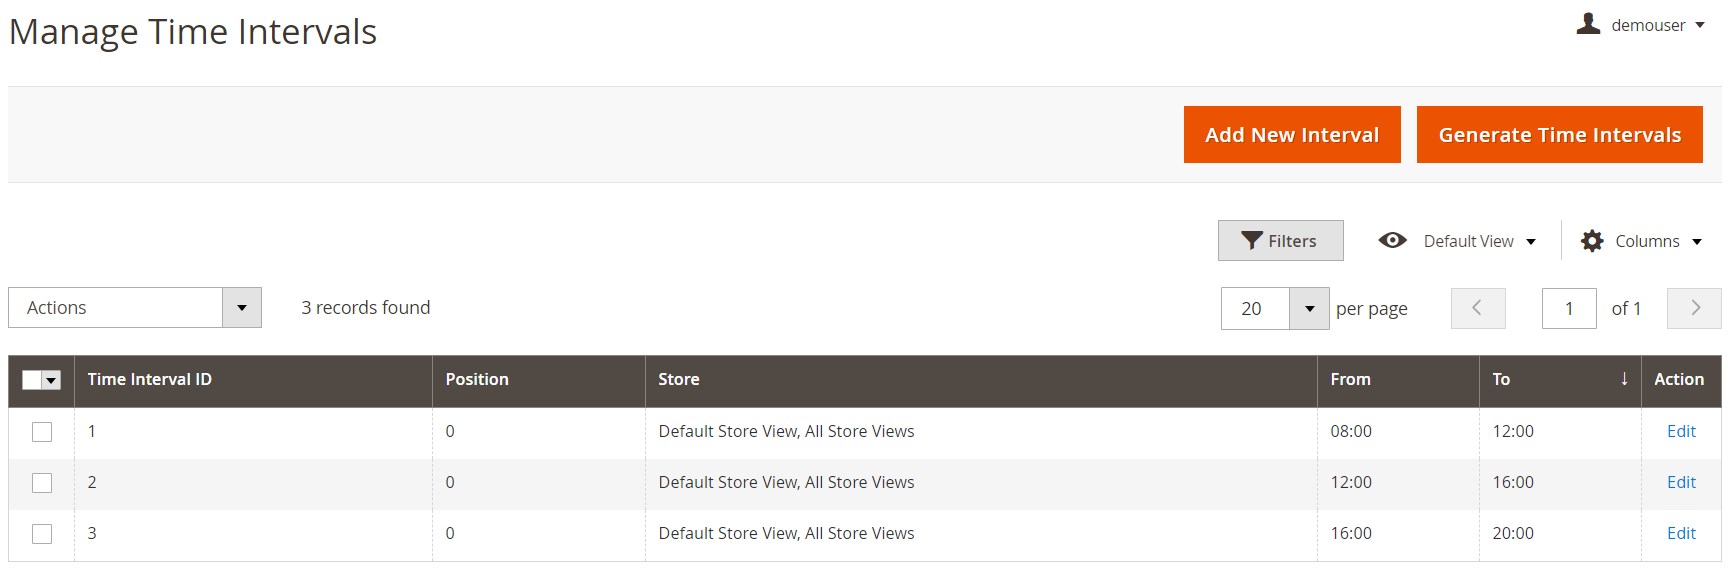
Task: Sort by the Position column header
Action: click(477, 379)
